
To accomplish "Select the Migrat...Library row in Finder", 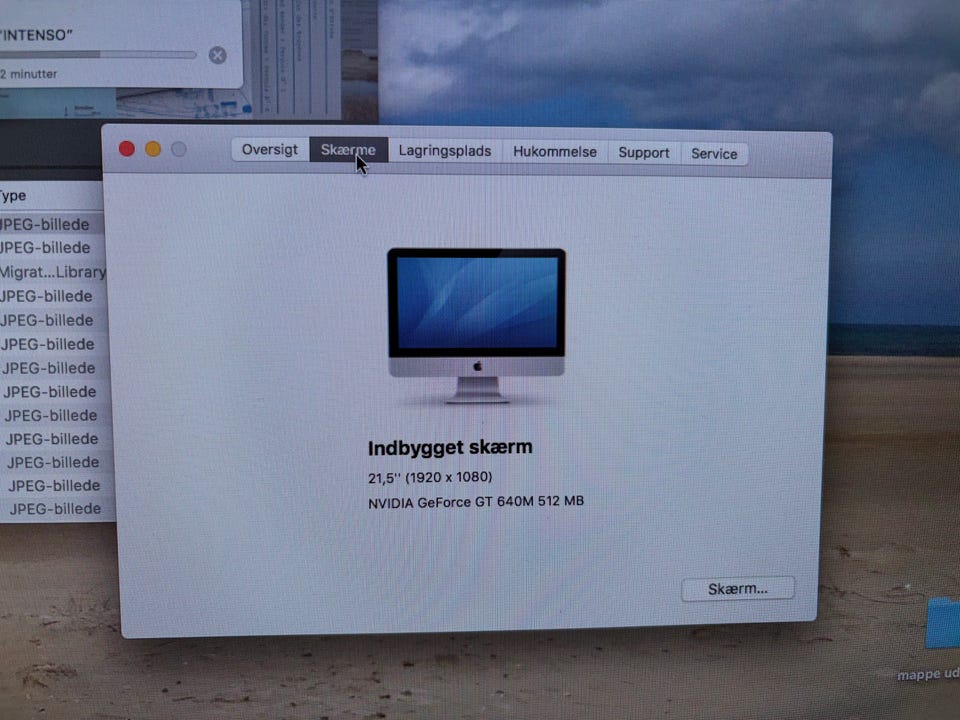I will tap(52, 272).
